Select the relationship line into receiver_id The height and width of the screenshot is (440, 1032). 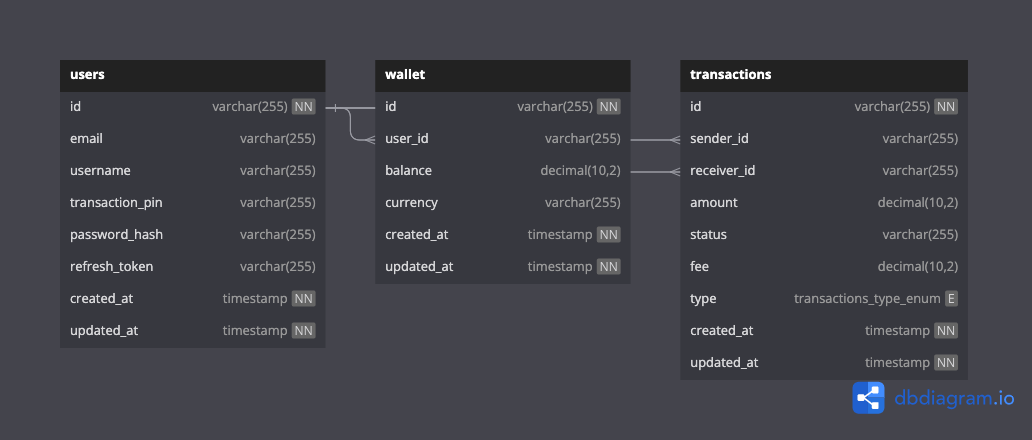pos(655,172)
